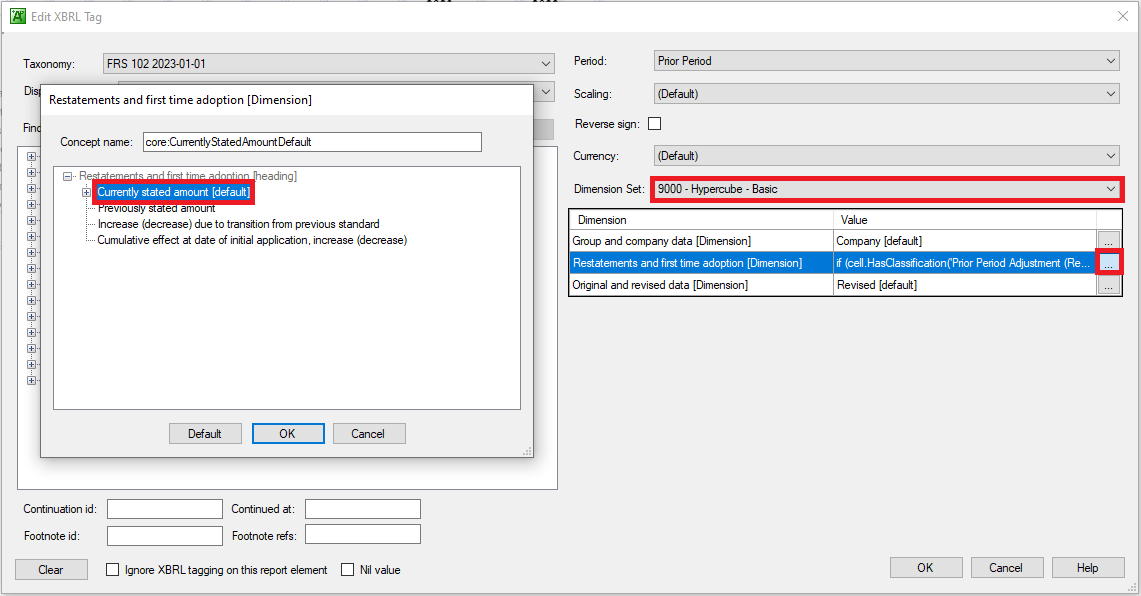Confirm the dimension dialog with OK
This screenshot has height=596, width=1141.
pyautogui.click(x=288, y=433)
